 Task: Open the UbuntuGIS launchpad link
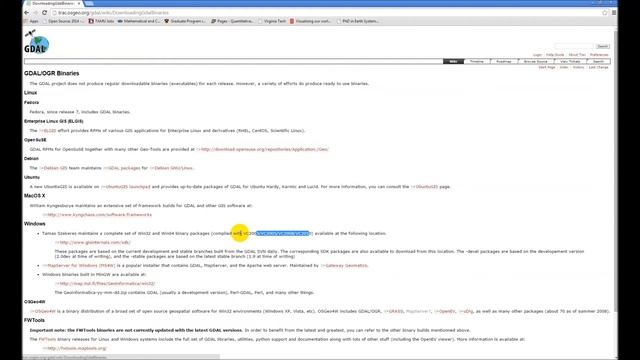(x=126, y=187)
